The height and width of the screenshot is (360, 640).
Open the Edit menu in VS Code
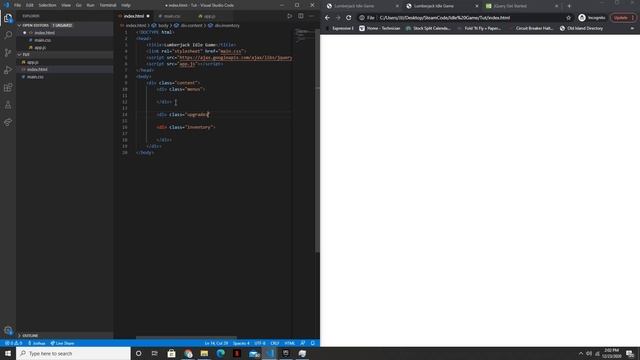pyautogui.click(x=30, y=5)
